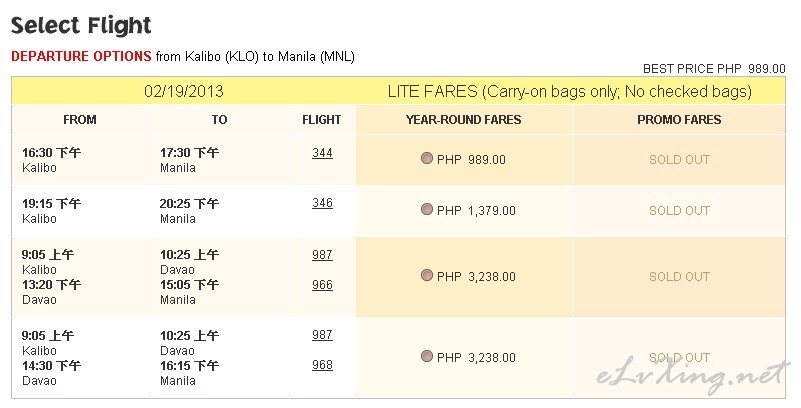Open flight 968 details link

point(322,365)
